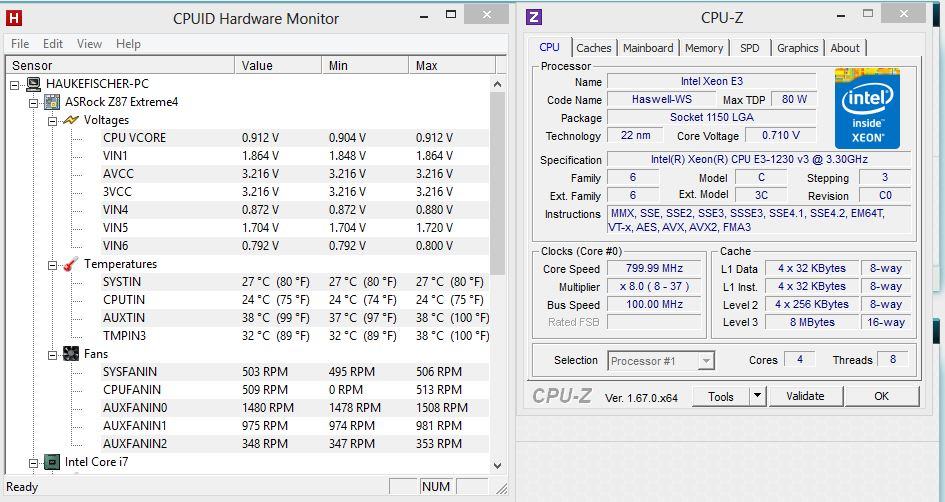The height and width of the screenshot is (502, 945).
Task: Click the scroll up arrow in sensor list
Action: [497, 84]
